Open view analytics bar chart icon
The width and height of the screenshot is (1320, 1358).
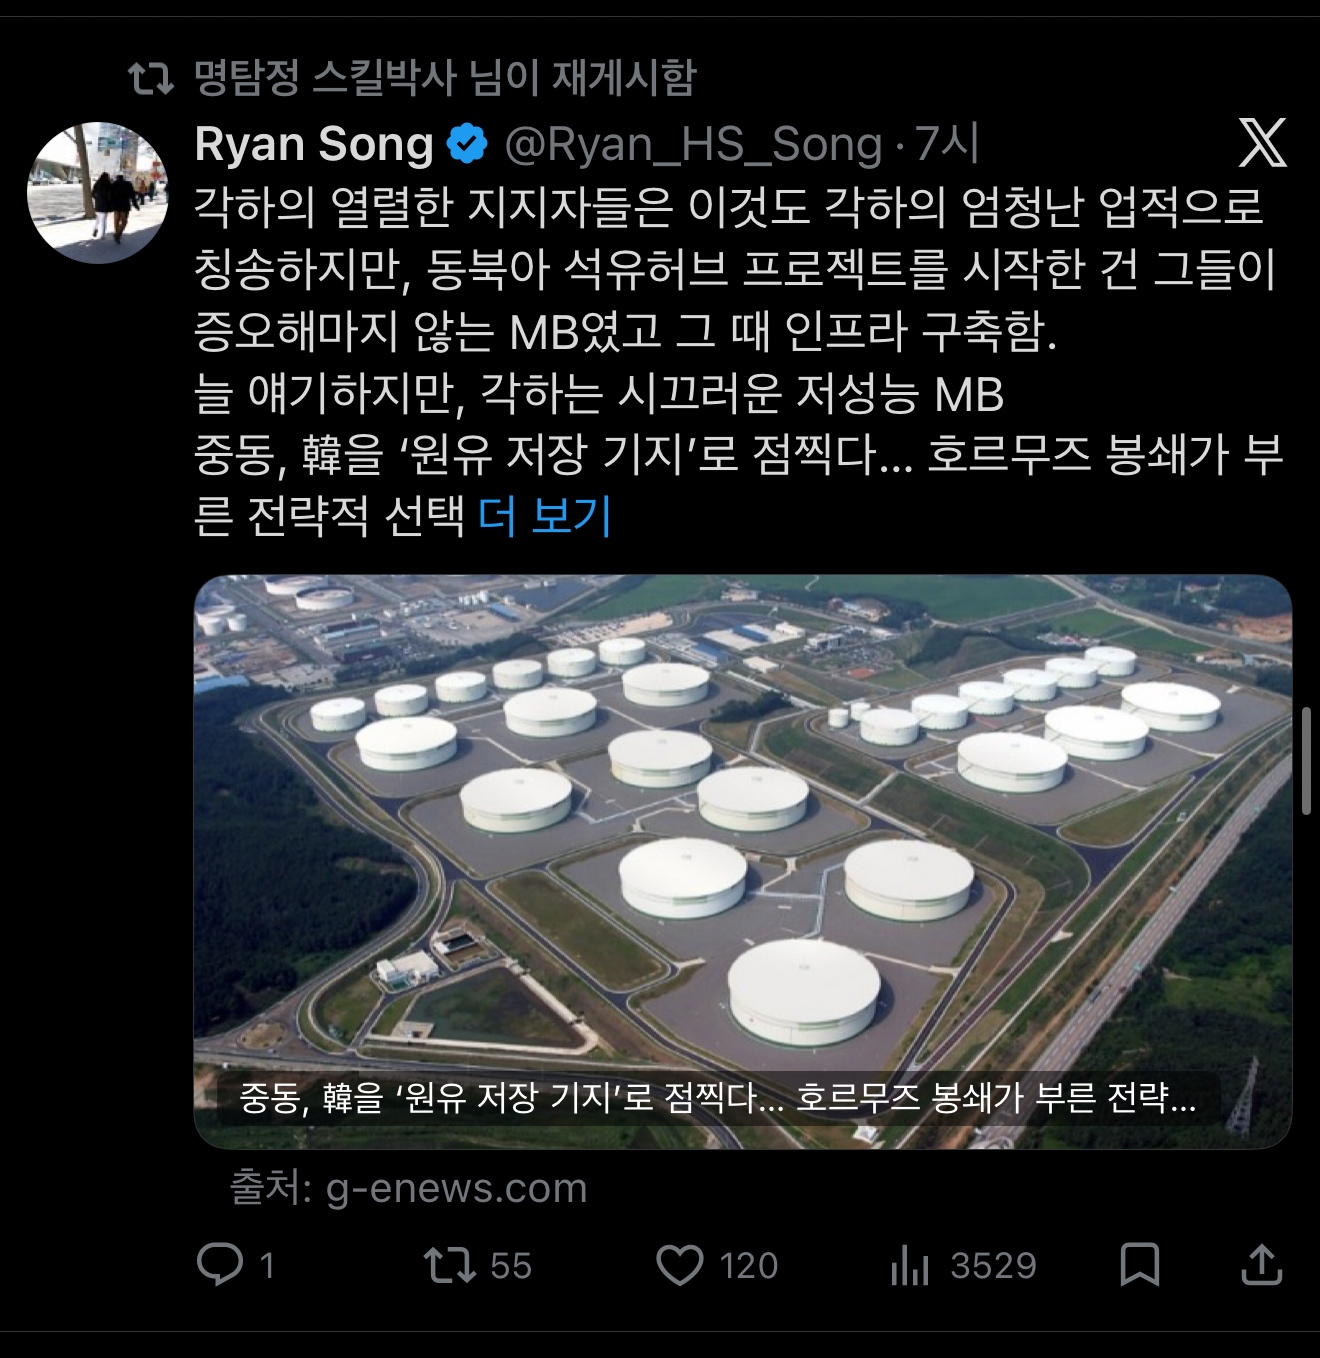tap(910, 1266)
